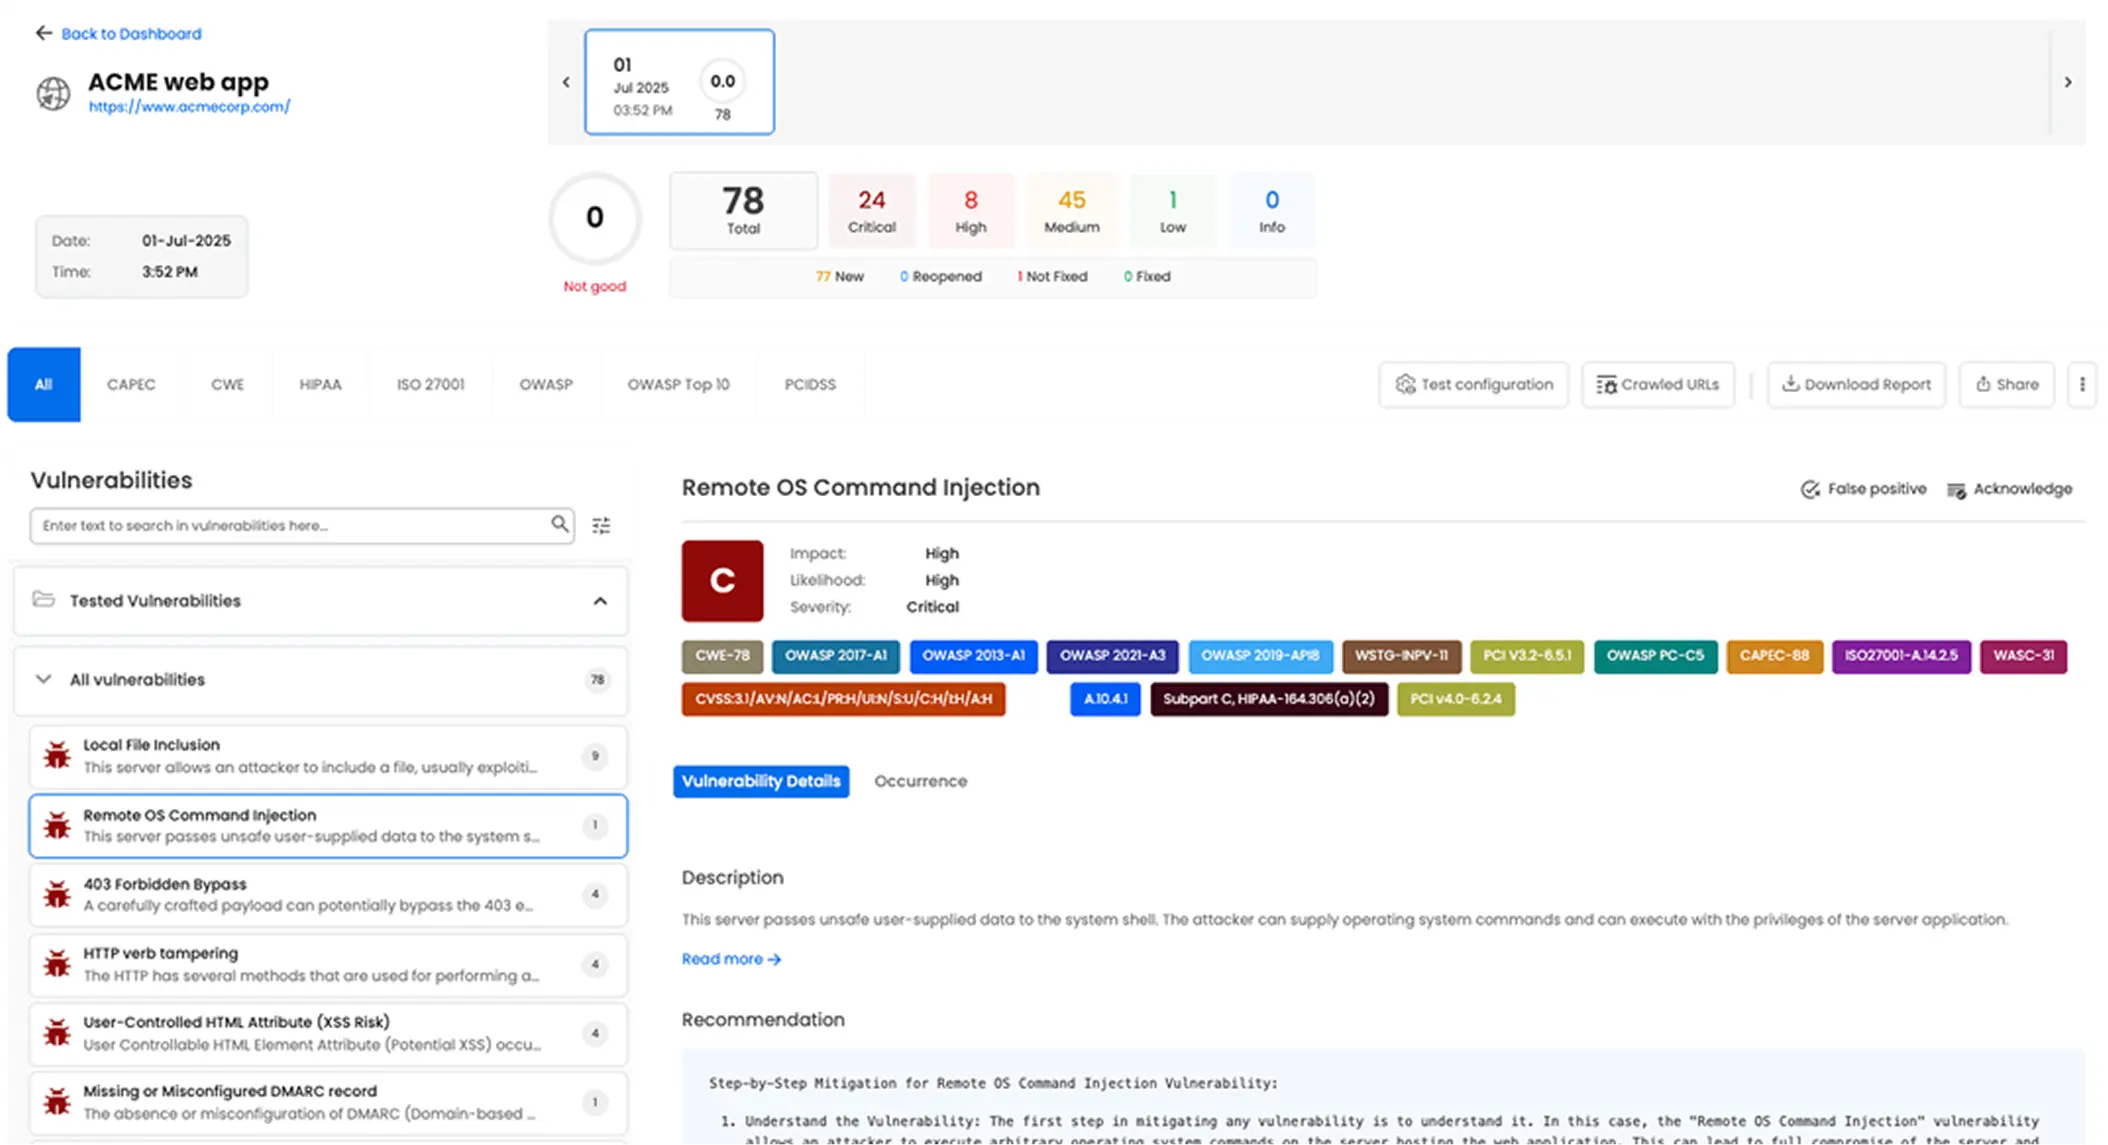Click next arrow in scan history carousel
Viewport: 2108px width, 1145px height.
coord(2068,82)
